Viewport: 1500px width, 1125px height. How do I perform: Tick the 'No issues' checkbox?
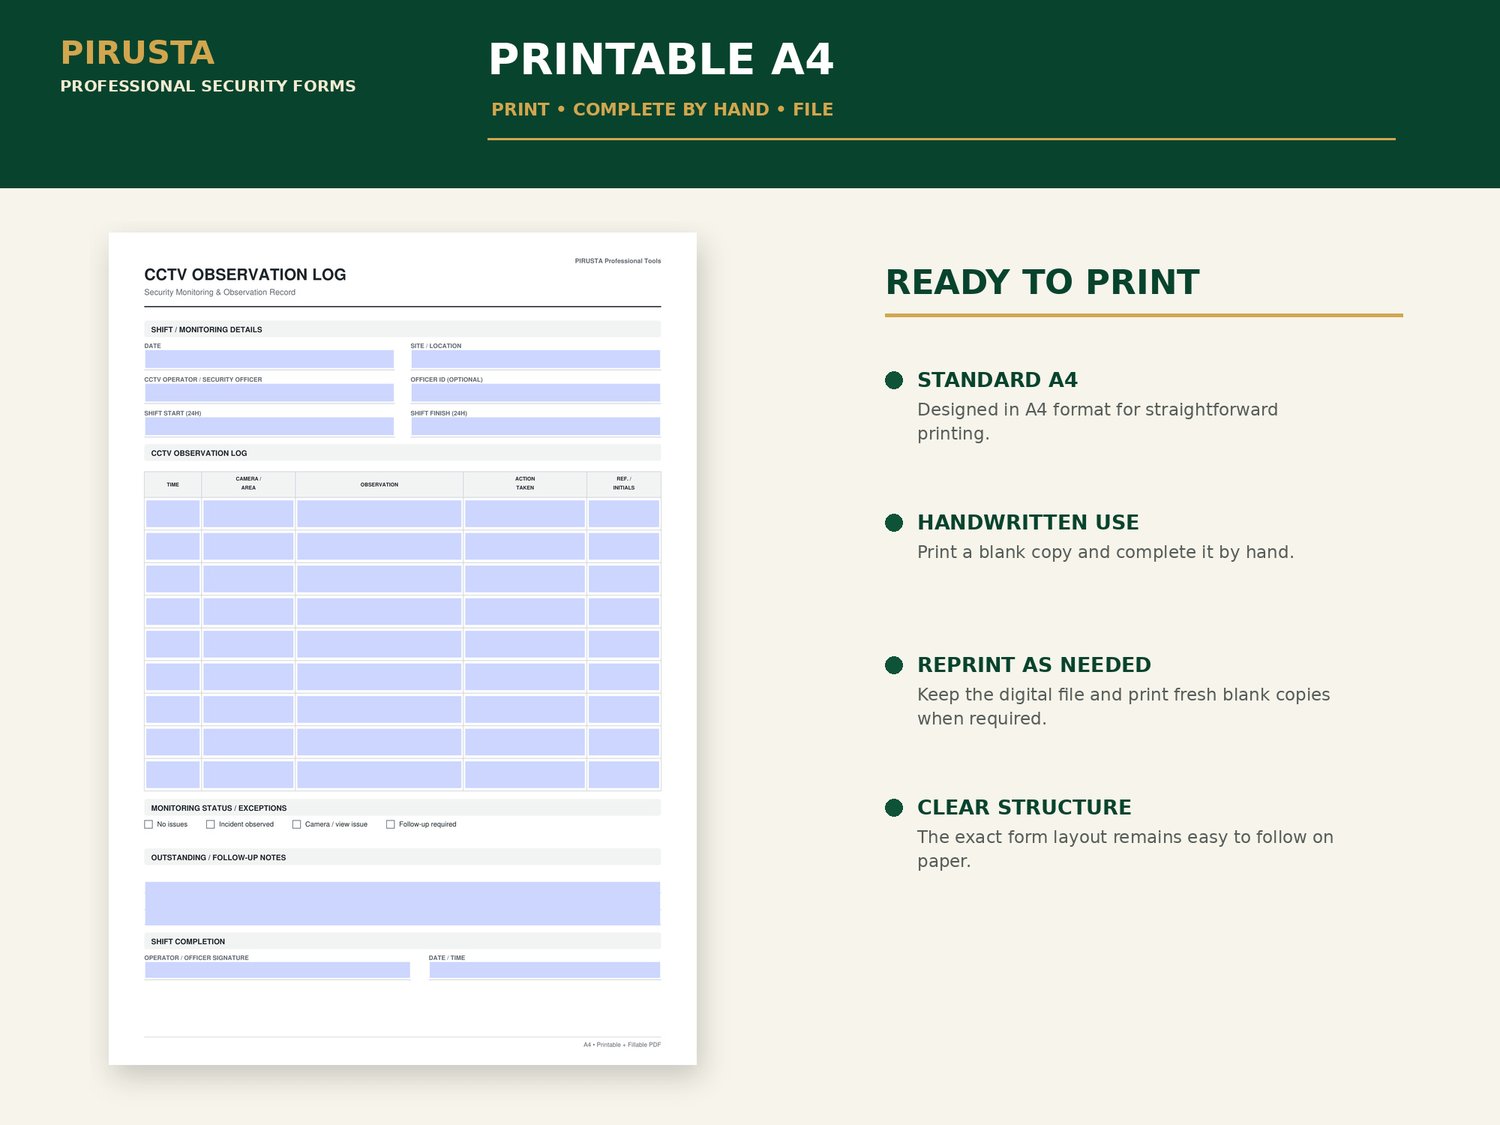[x=149, y=825]
